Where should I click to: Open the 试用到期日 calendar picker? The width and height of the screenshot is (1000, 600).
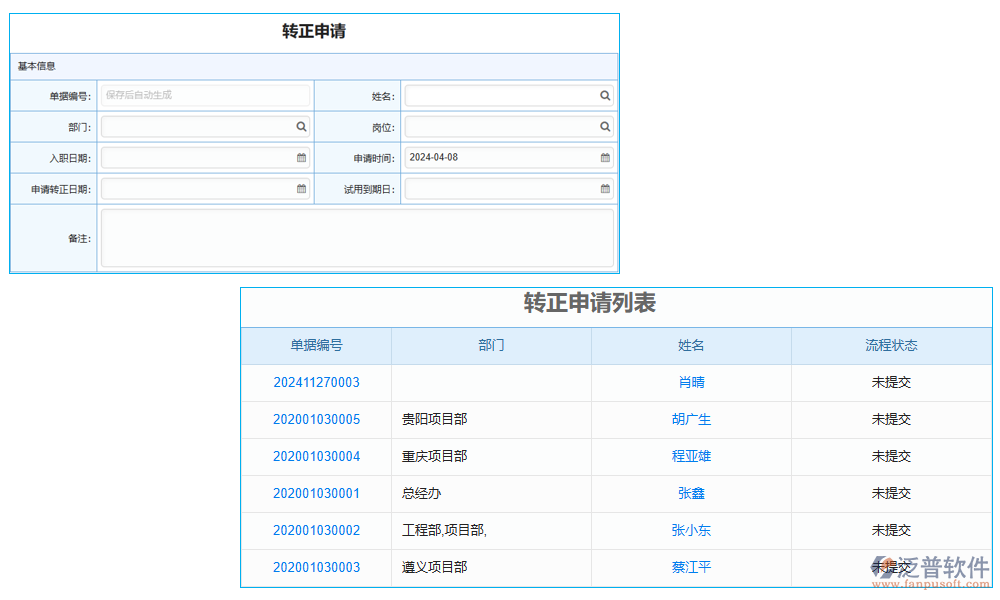(605, 188)
